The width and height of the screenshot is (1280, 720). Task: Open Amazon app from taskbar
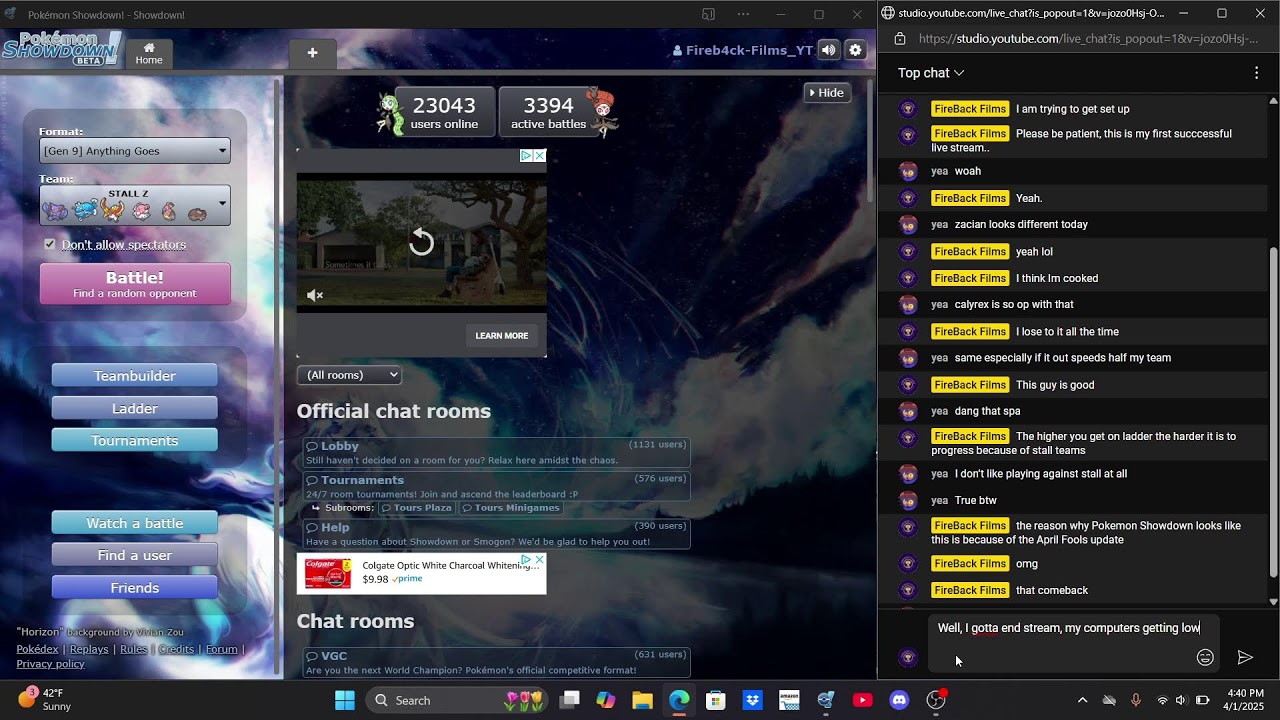click(x=789, y=700)
